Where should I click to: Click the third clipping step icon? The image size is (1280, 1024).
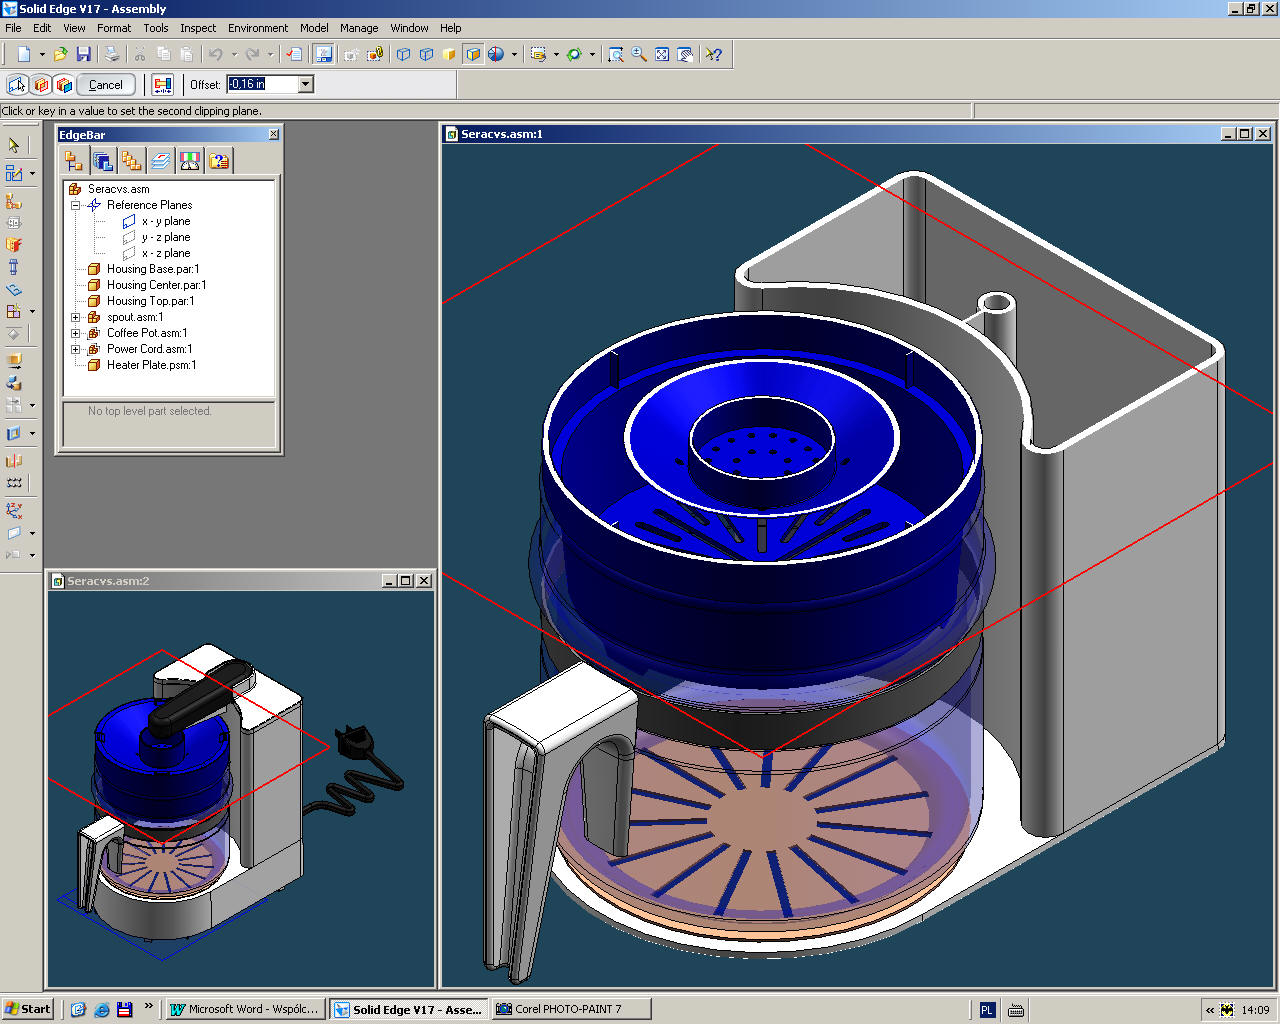click(x=64, y=85)
